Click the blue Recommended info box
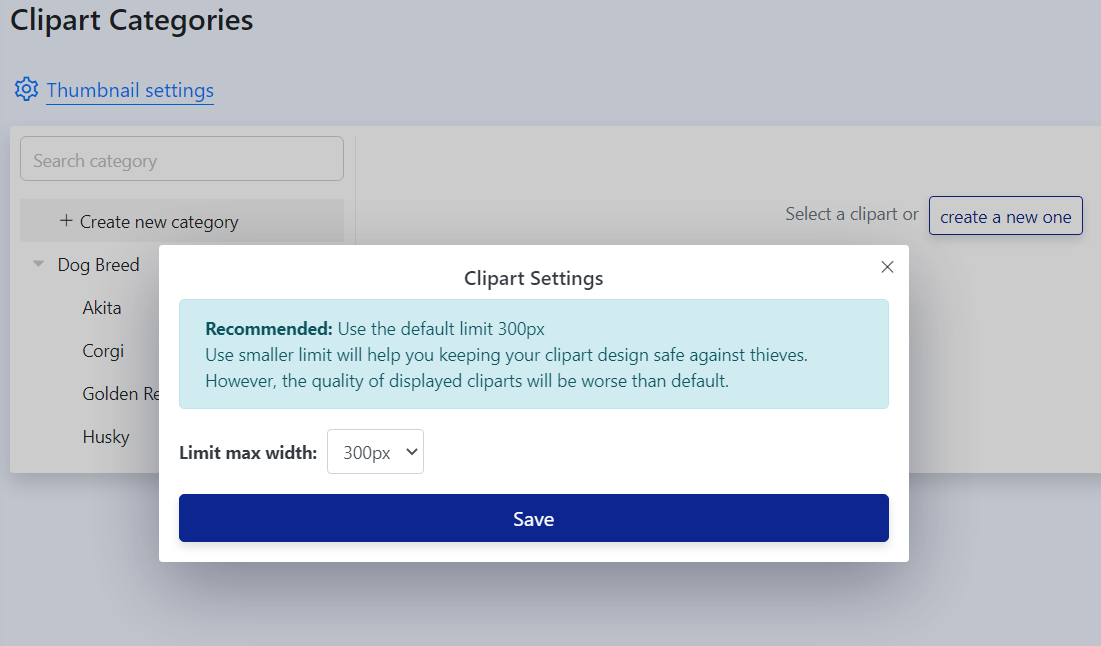Image resolution: width=1101 pixels, height=646 pixels. coord(533,354)
